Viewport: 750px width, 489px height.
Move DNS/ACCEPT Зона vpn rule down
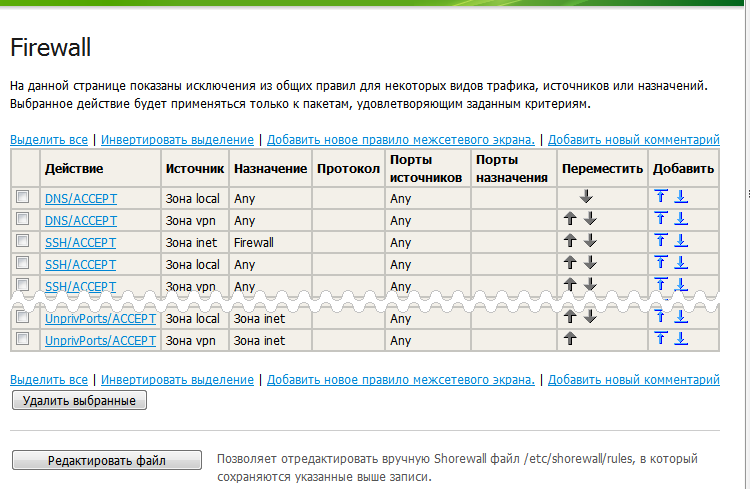pos(590,219)
